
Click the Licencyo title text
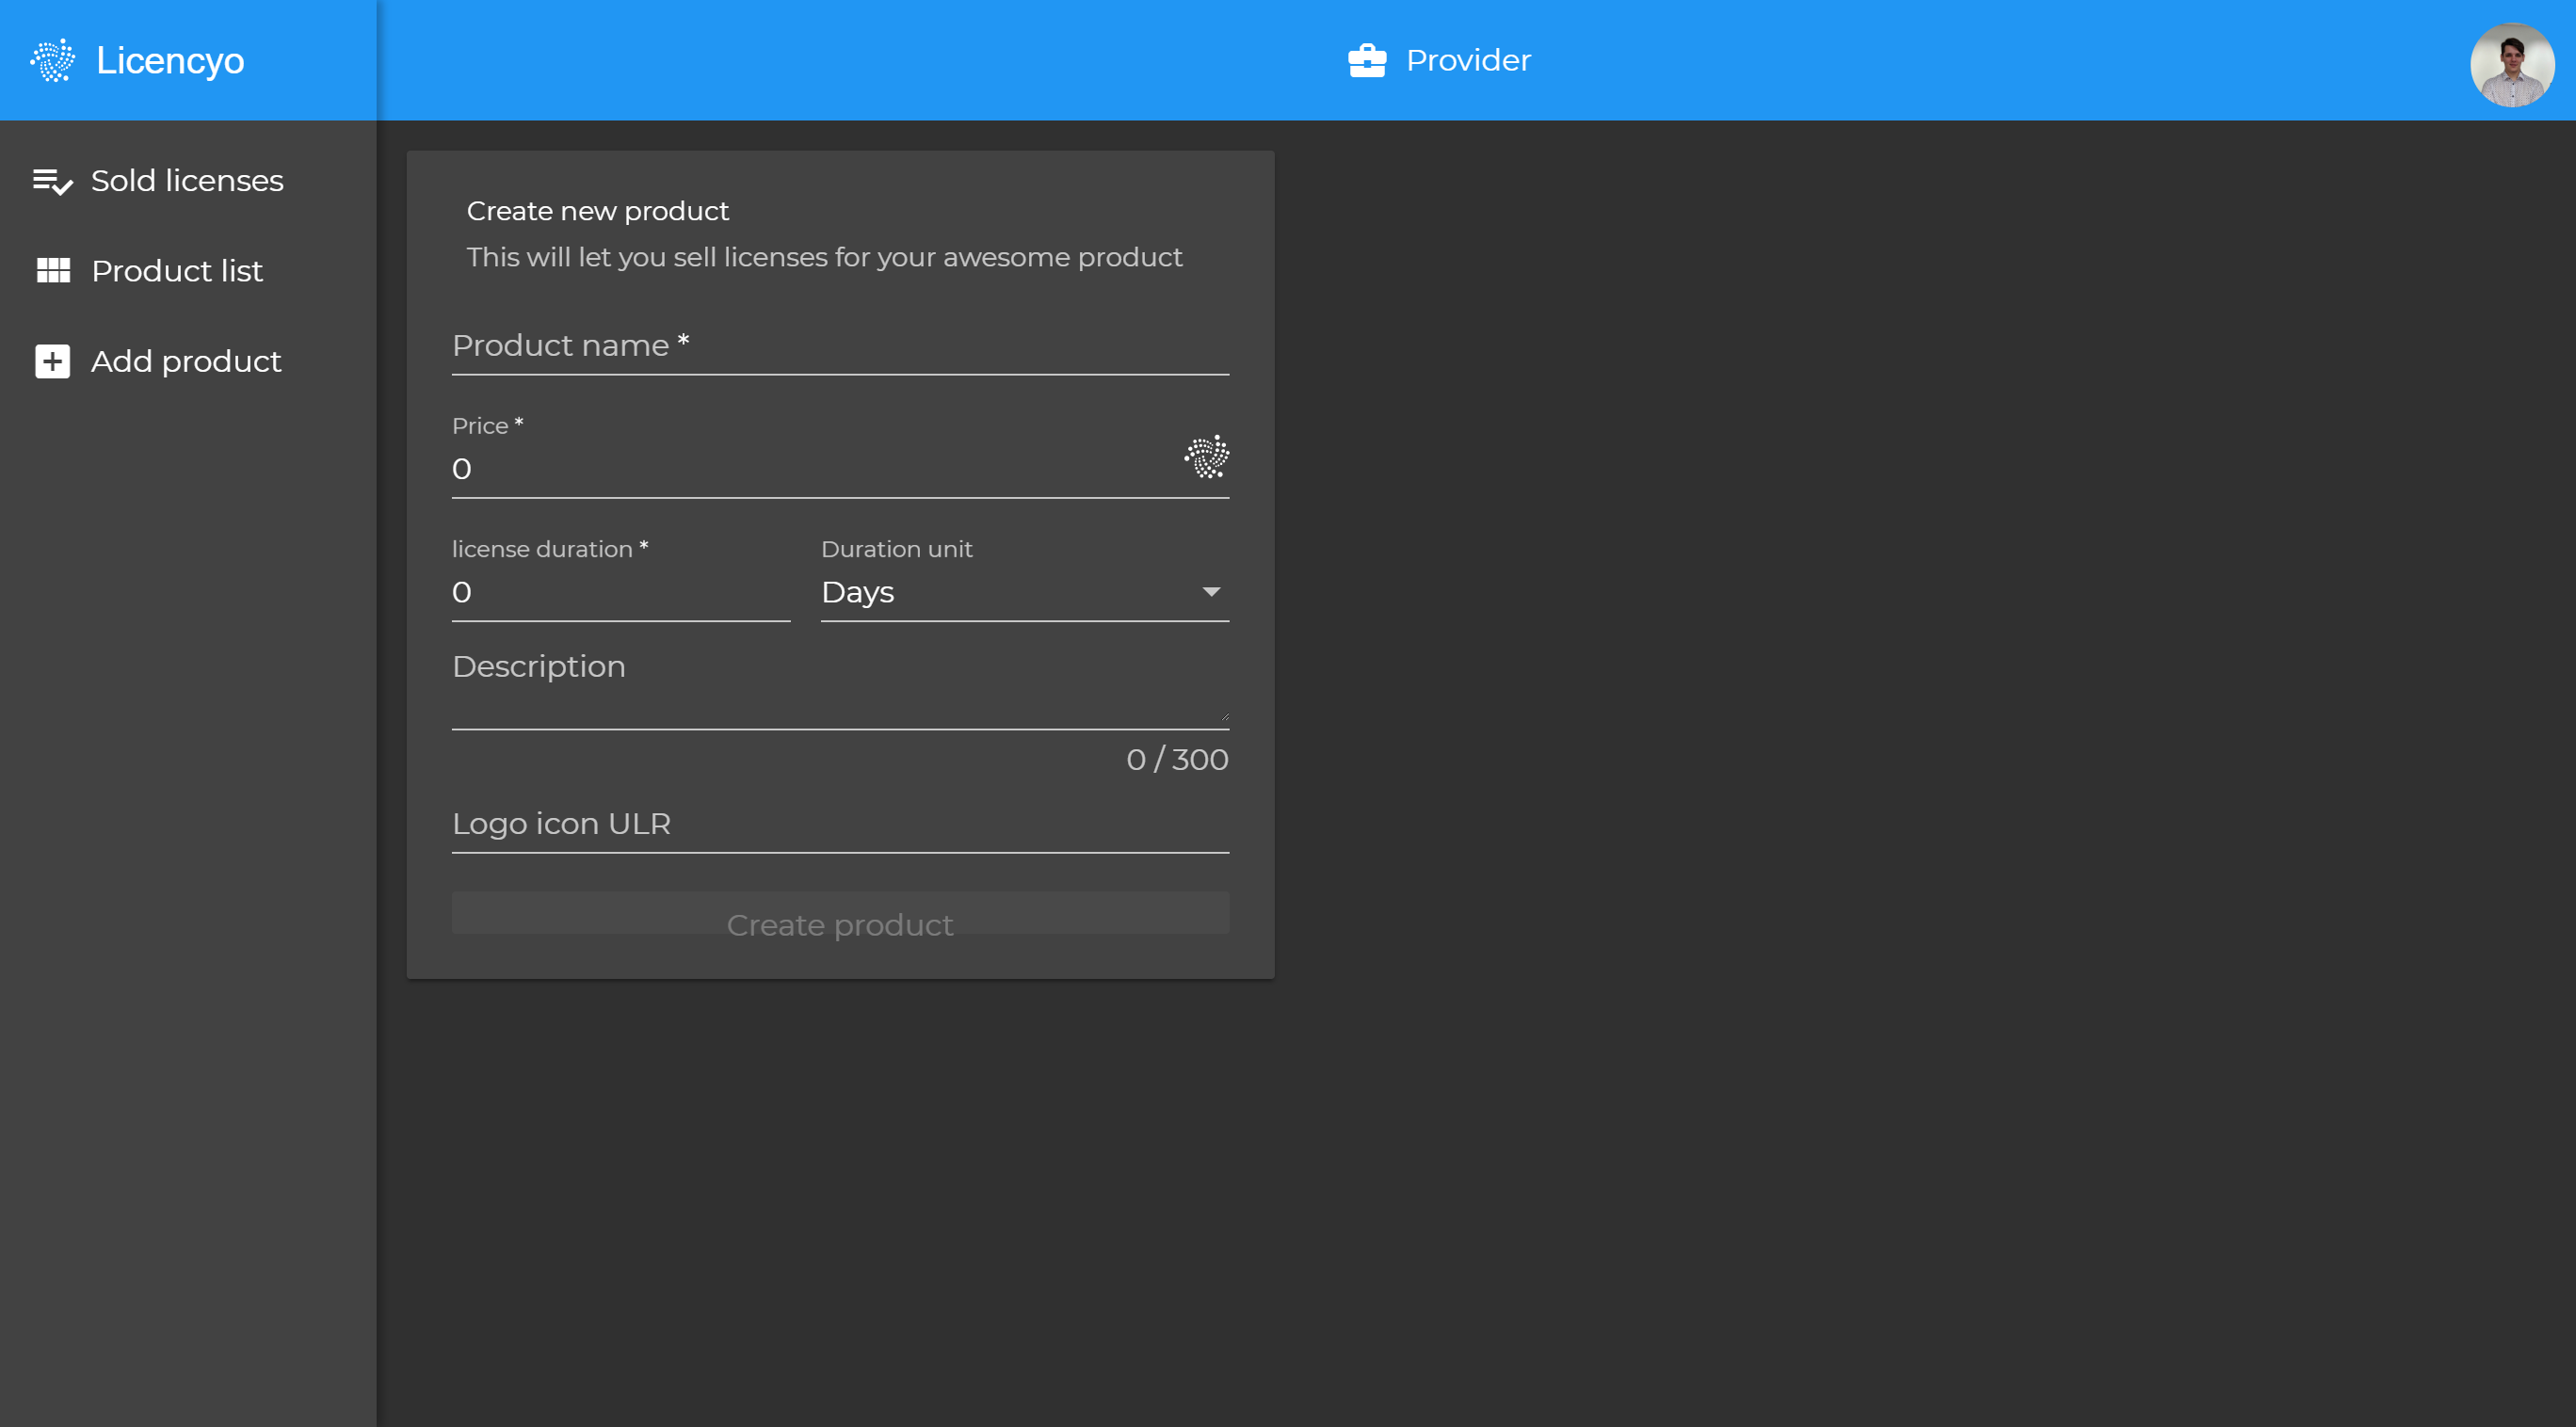click(170, 61)
